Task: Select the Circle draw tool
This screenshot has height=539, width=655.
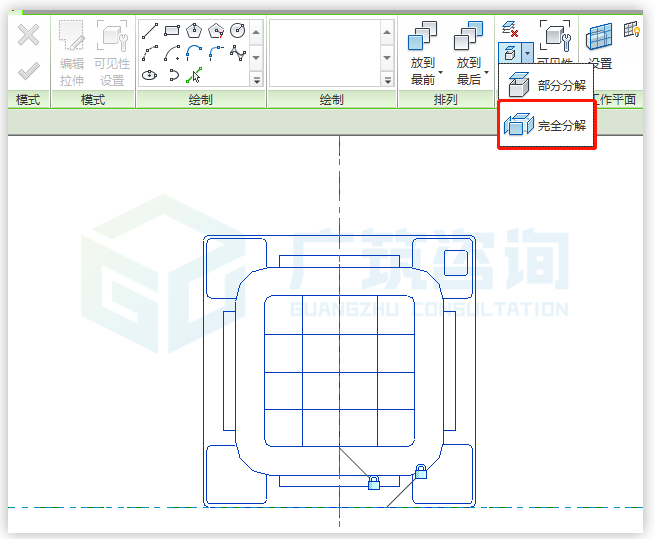Action: click(238, 31)
